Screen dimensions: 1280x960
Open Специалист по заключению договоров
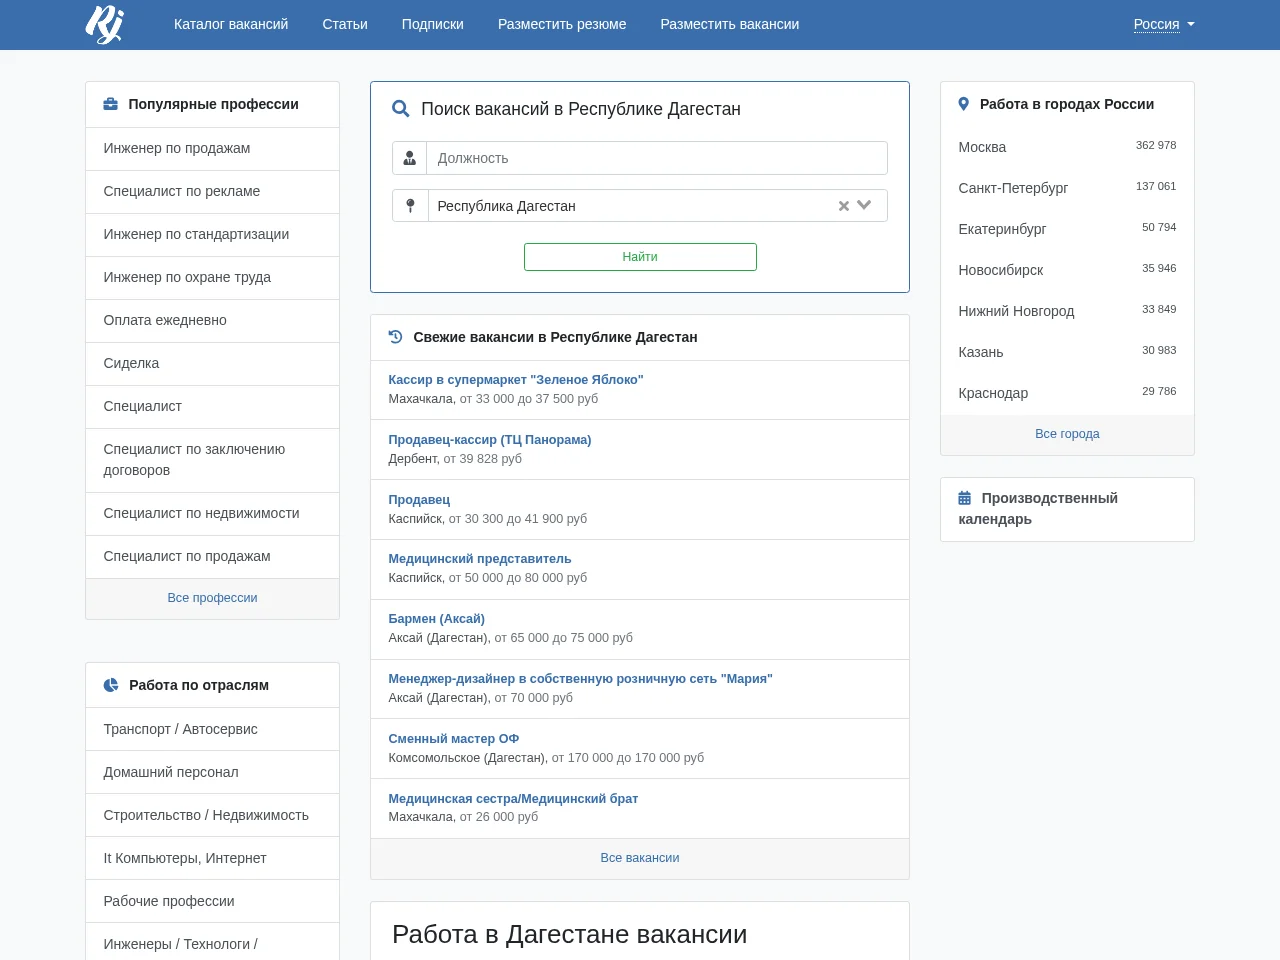click(212, 460)
